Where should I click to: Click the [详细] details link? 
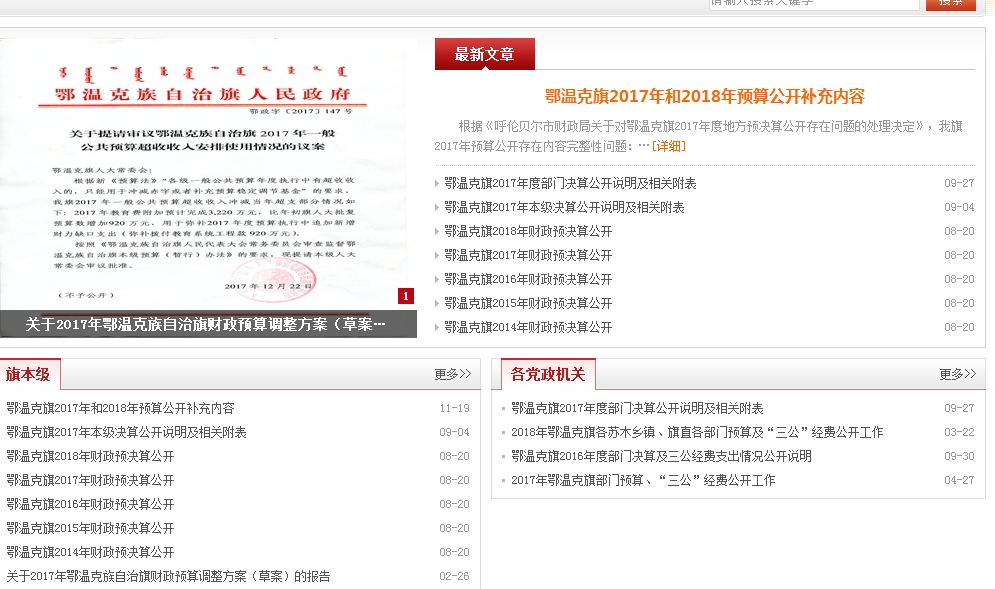[669, 146]
